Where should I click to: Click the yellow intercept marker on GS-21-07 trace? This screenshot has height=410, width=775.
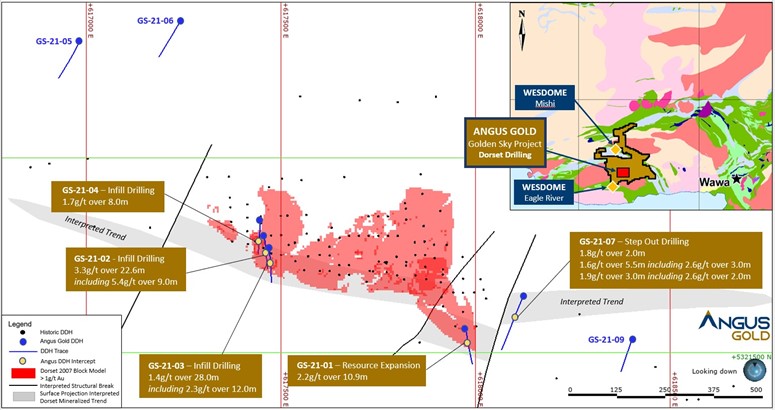[515, 317]
